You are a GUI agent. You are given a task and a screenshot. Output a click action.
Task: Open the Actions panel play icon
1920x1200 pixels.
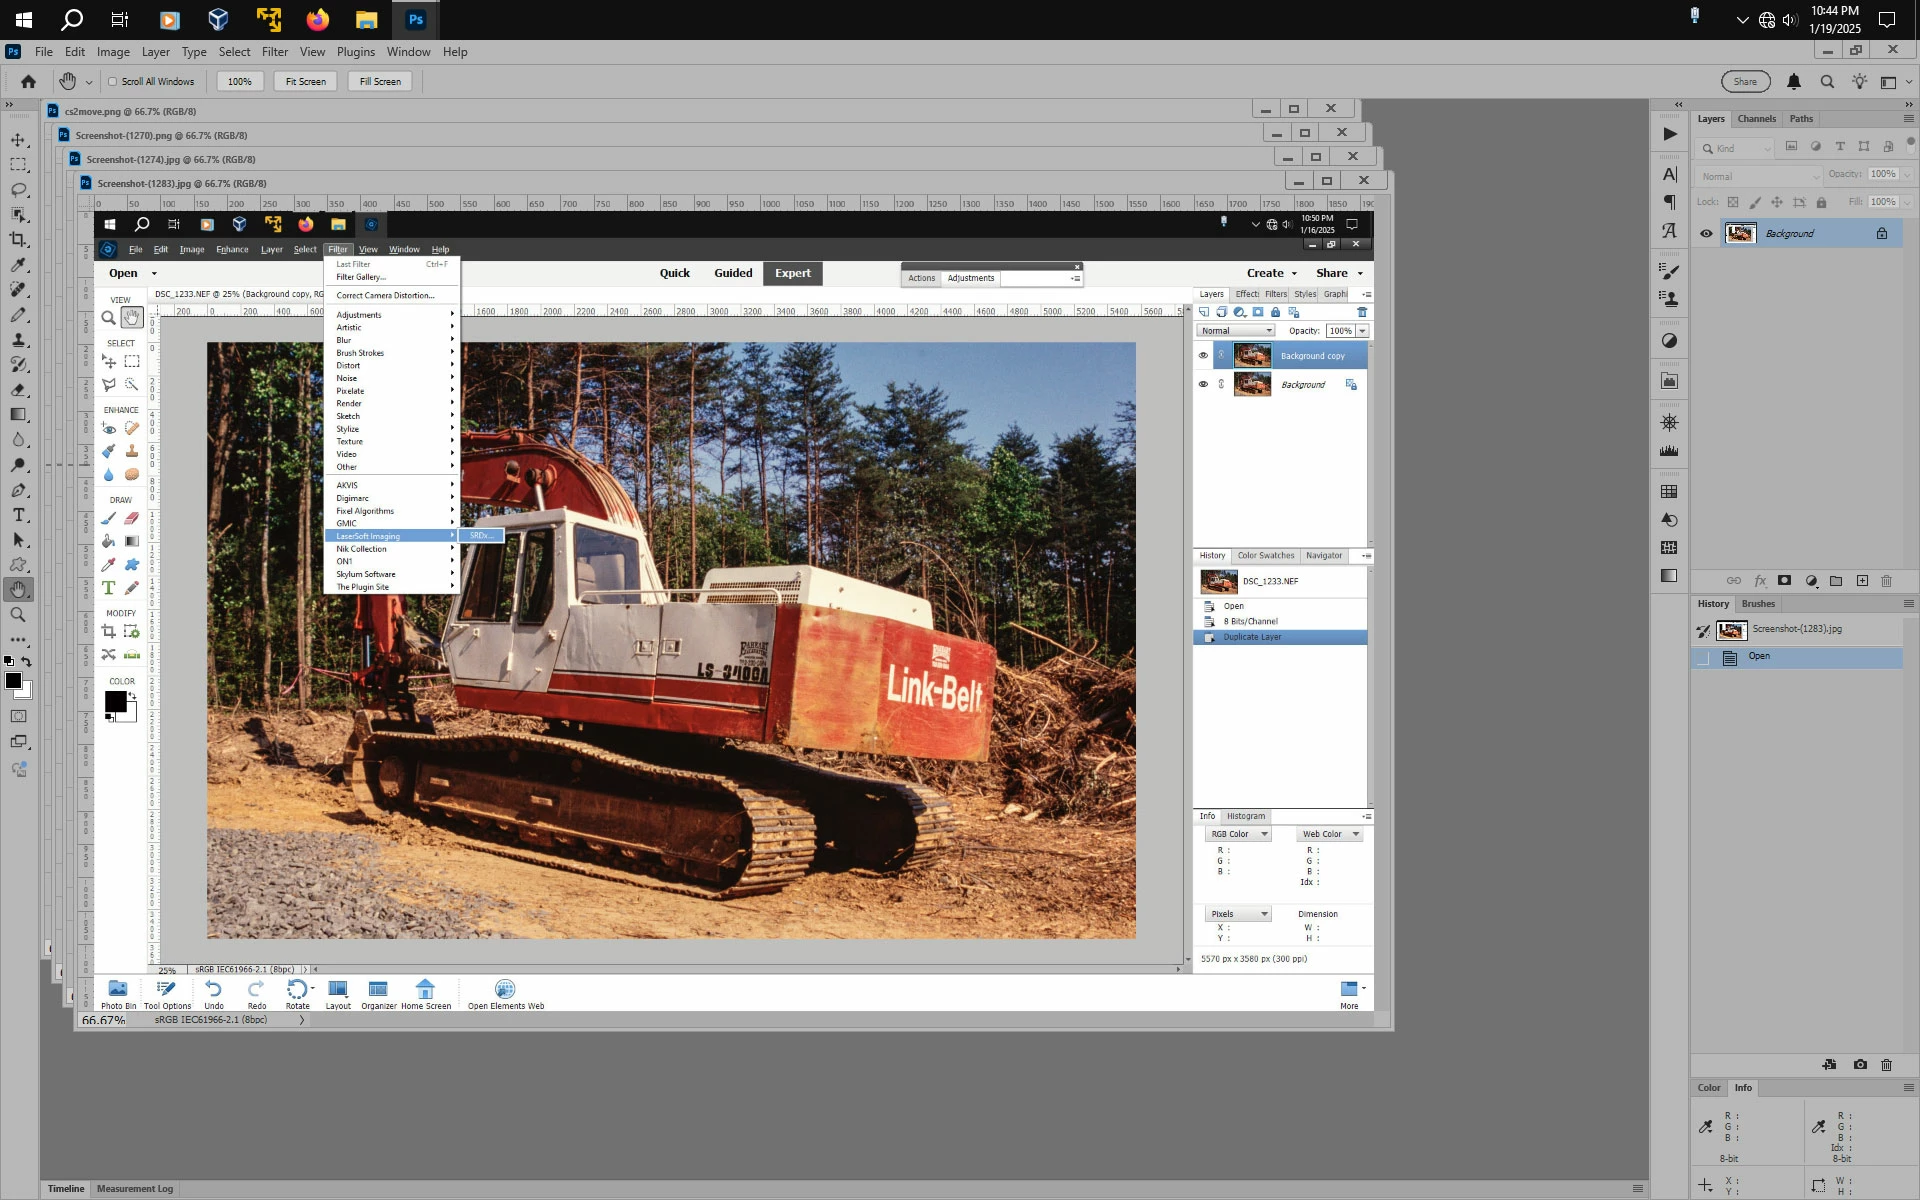click(x=1669, y=134)
